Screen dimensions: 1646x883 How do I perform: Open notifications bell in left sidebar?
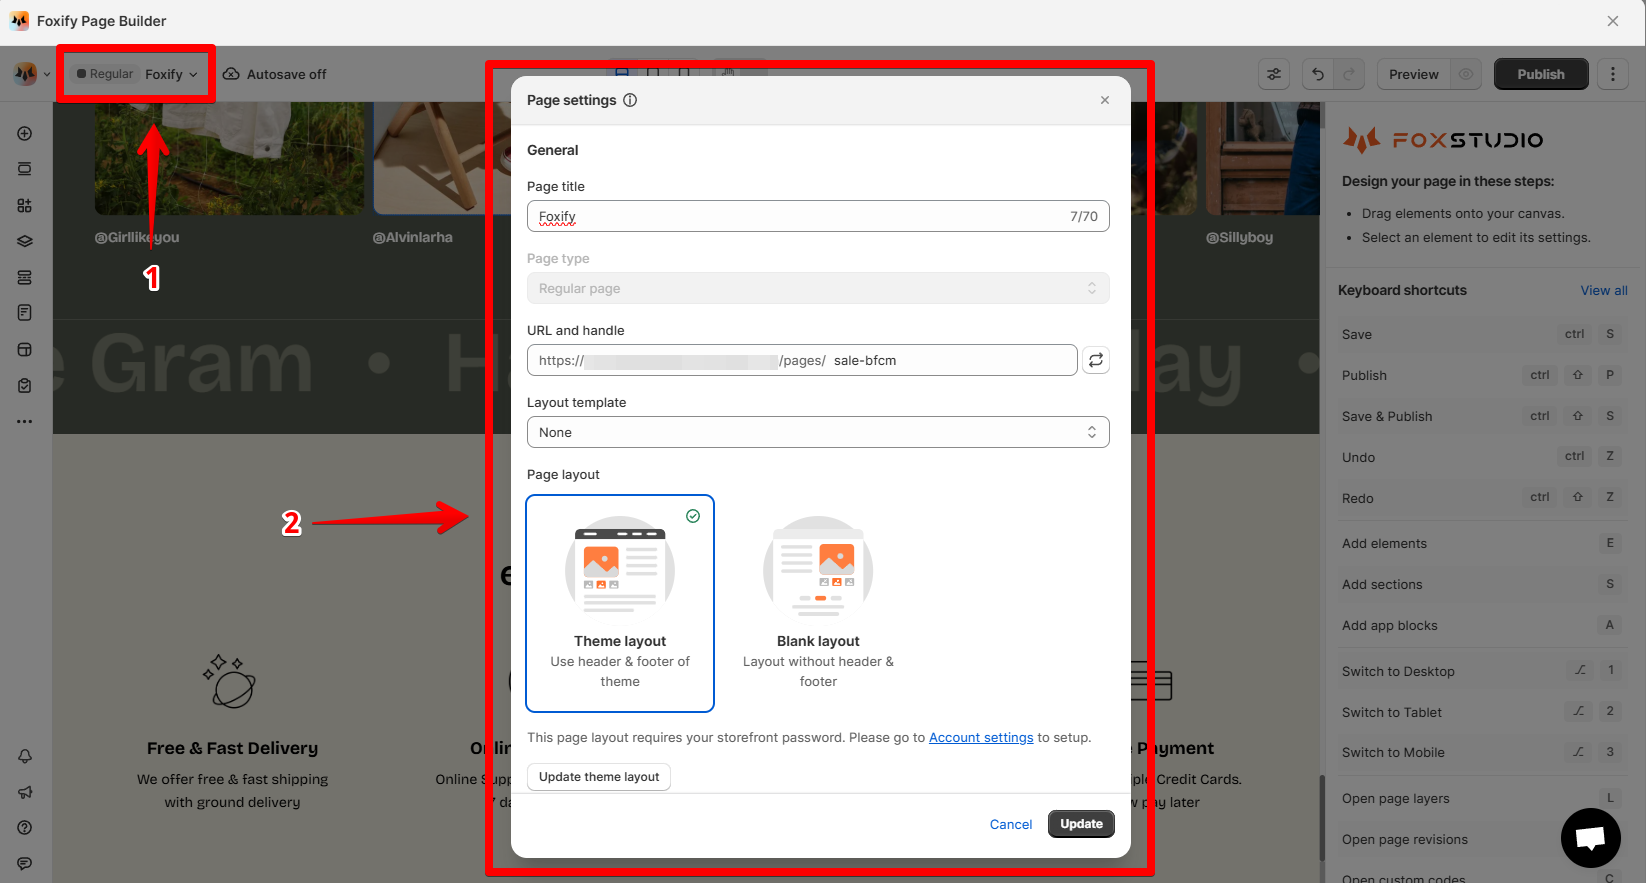tap(25, 756)
